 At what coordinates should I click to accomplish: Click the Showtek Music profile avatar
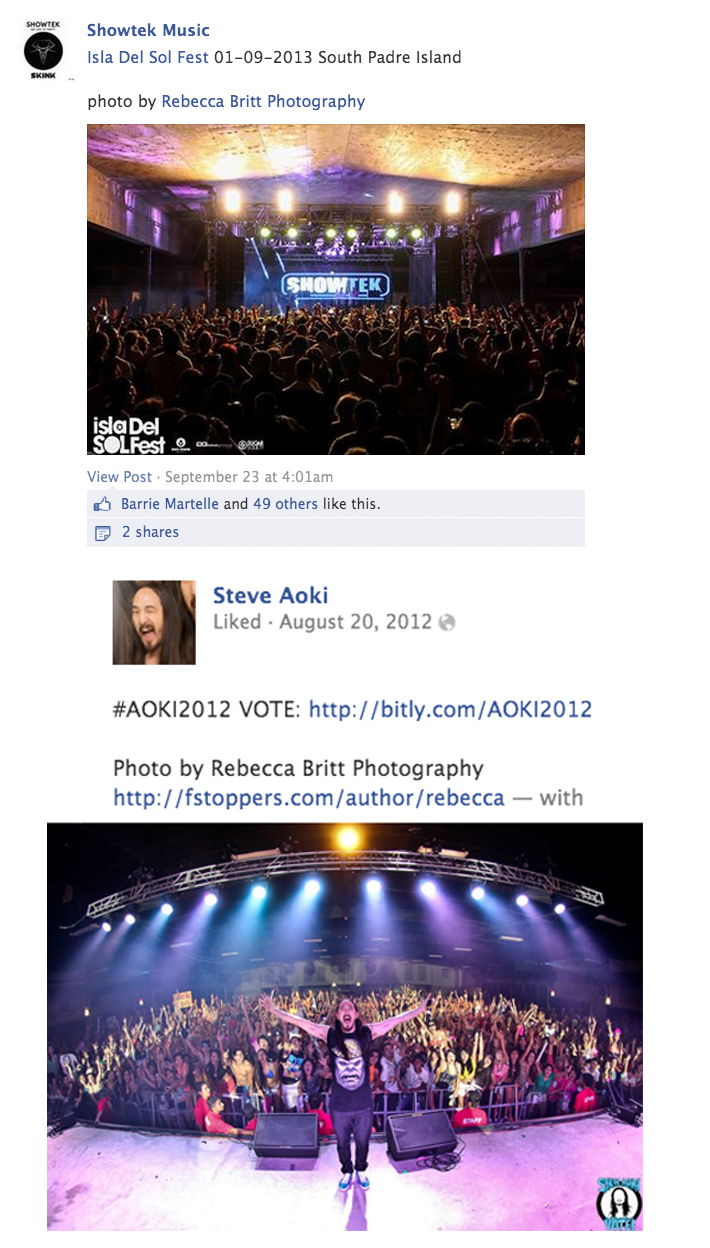(x=43, y=50)
